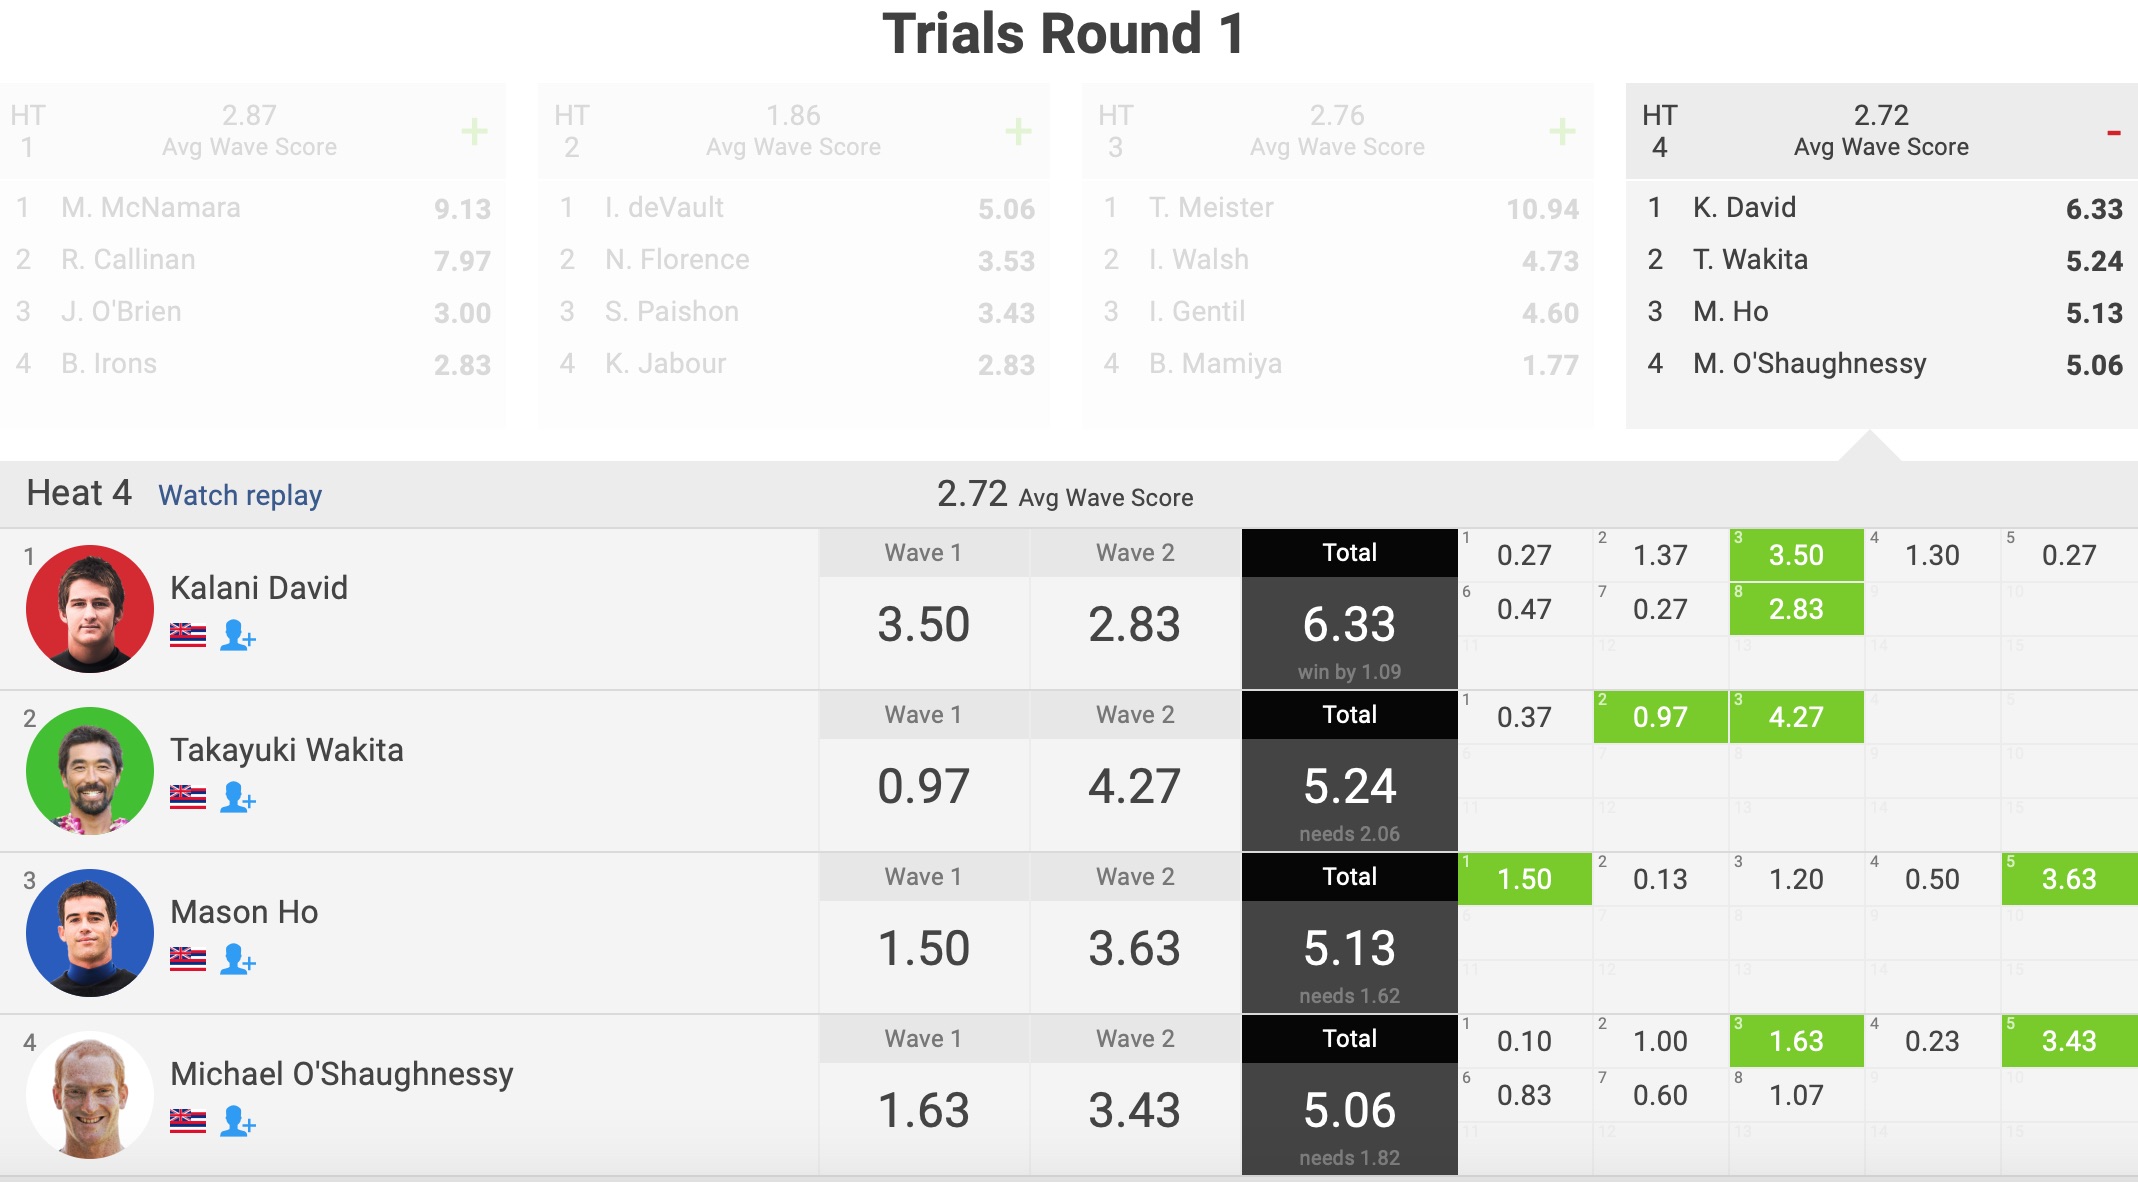Click follow icon under Takayuki Wakita

pos(238,797)
